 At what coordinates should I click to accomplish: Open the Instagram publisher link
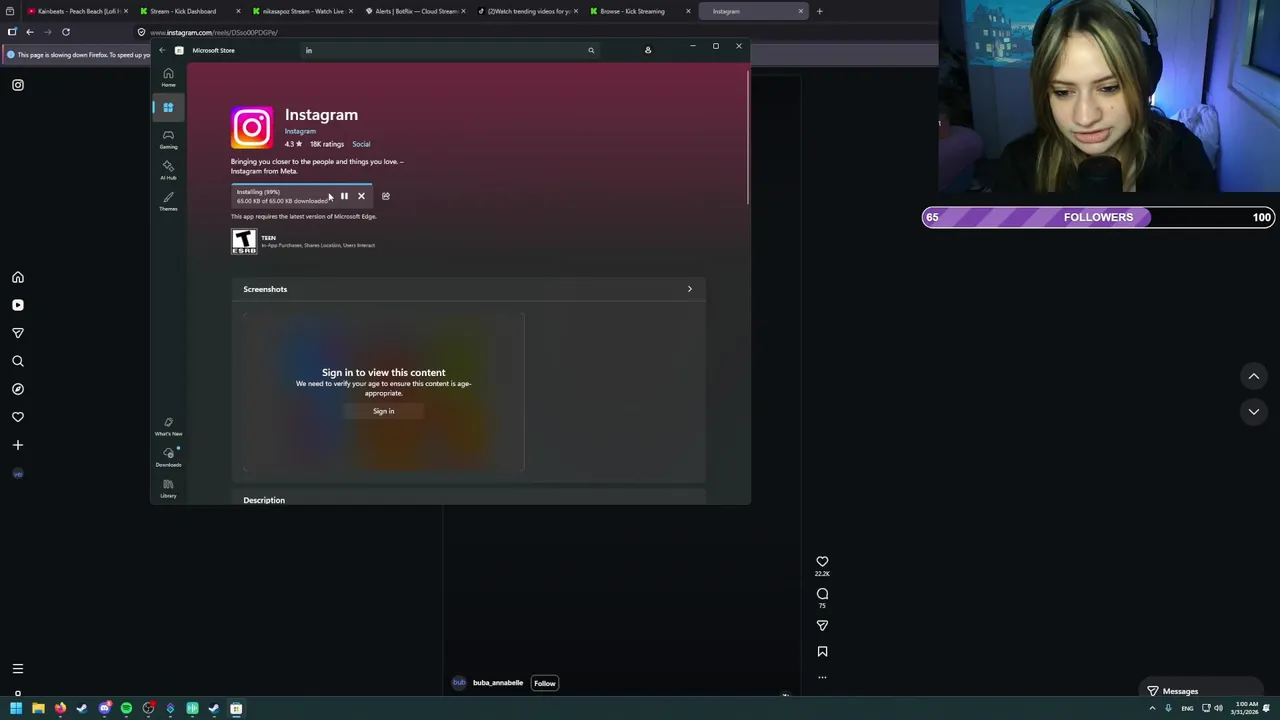tap(300, 131)
